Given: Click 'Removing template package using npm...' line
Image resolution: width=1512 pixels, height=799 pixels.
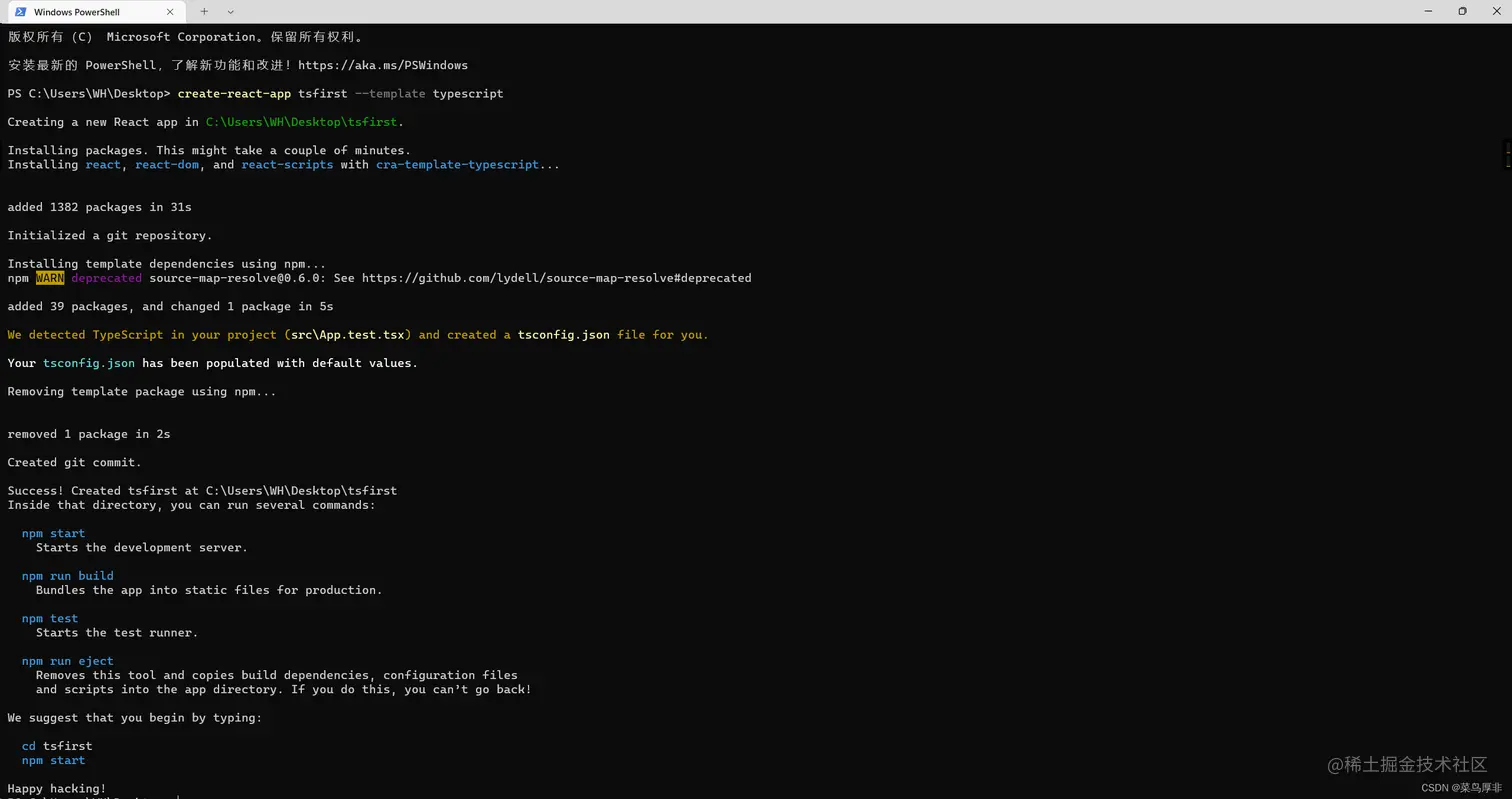Looking at the screenshot, I should click(x=142, y=392).
